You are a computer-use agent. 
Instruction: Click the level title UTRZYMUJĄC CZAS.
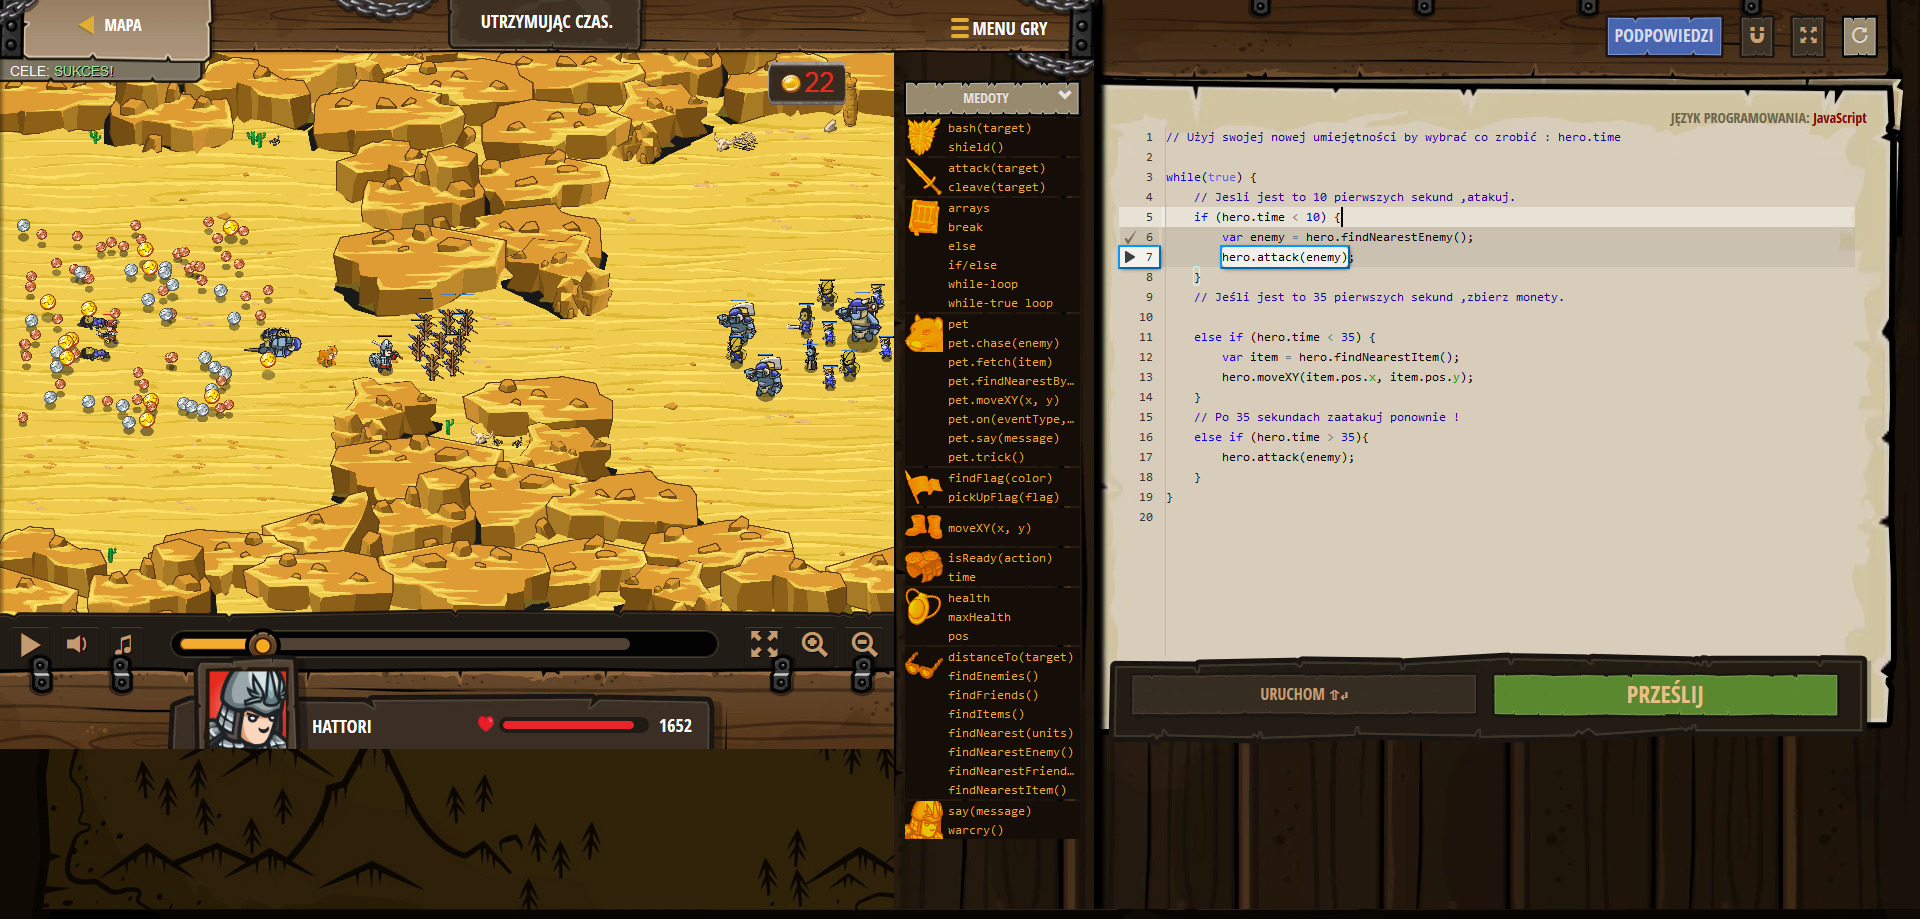546,22
